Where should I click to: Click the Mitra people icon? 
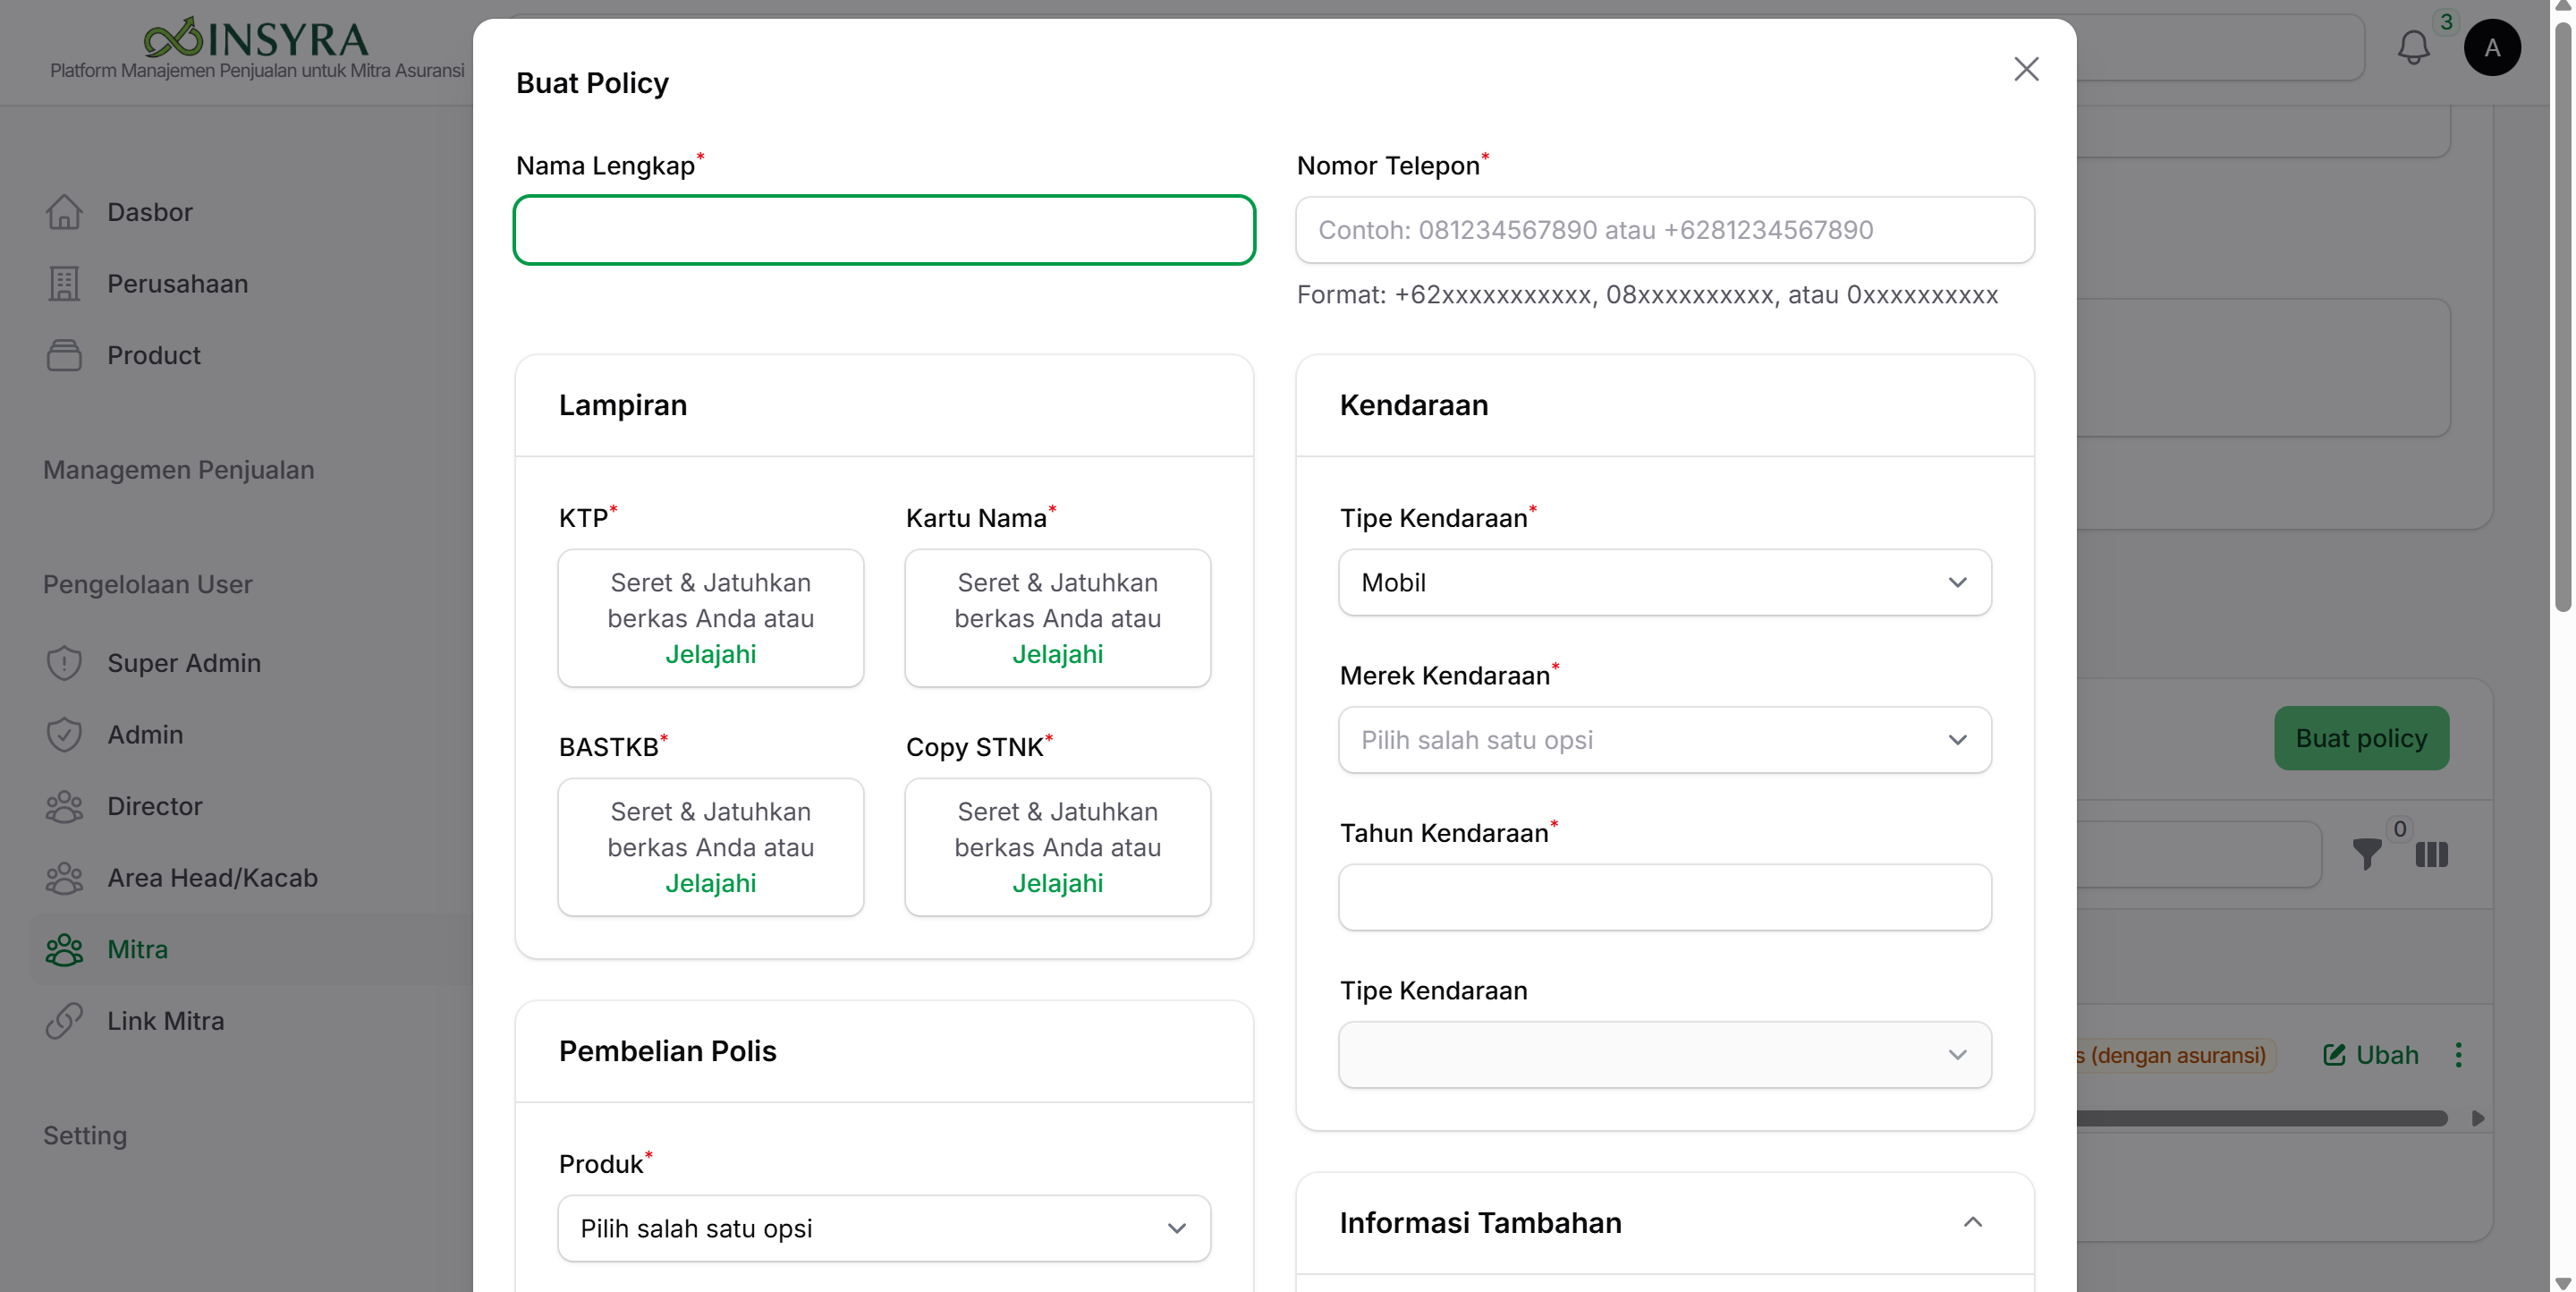(64, 949)
